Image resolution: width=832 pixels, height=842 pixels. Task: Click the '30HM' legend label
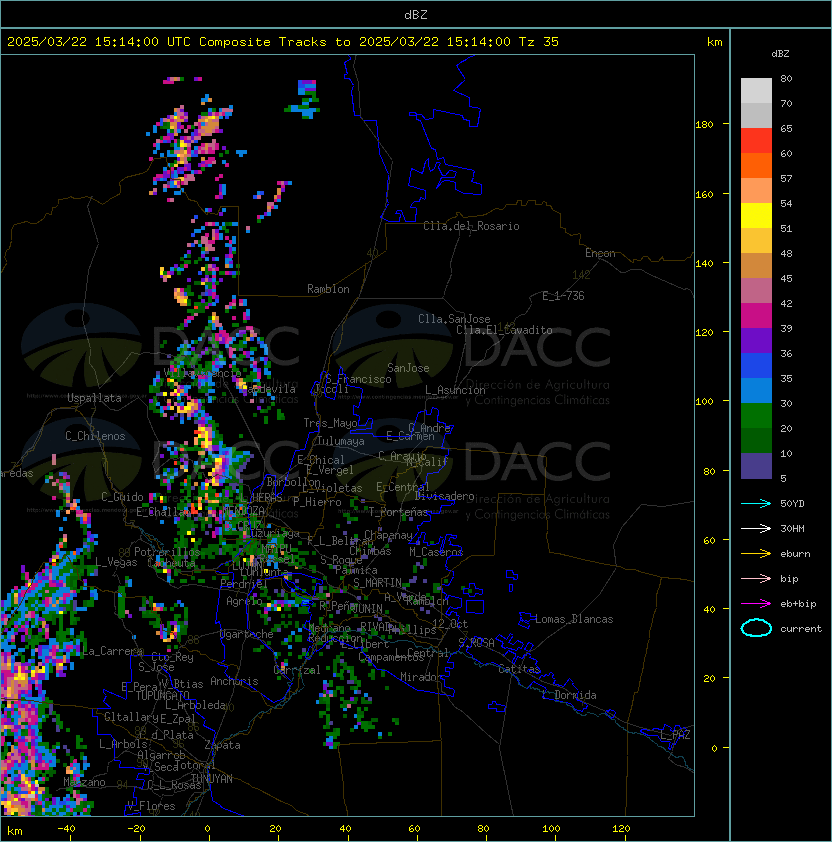pyautogui.click(x=792, y=528)
